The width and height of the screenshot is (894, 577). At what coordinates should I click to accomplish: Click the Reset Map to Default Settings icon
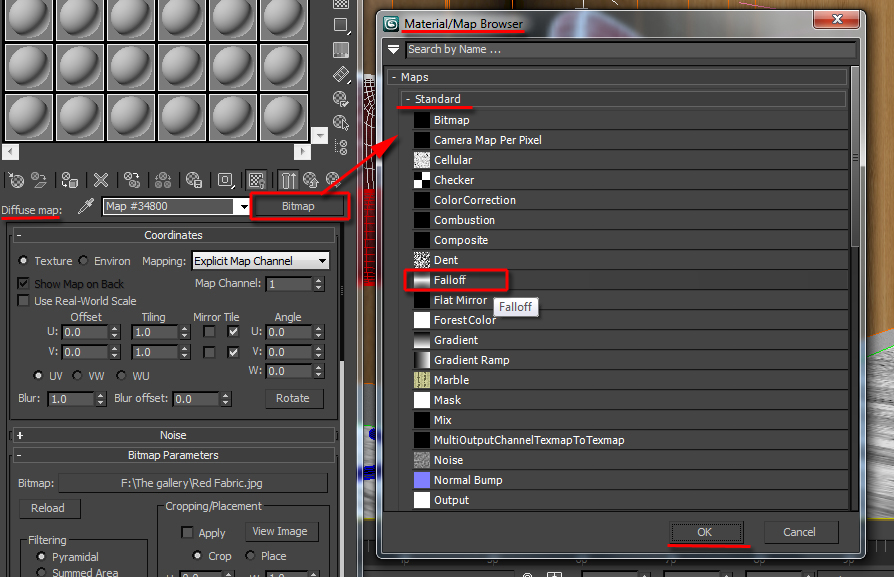pos(100,180)
